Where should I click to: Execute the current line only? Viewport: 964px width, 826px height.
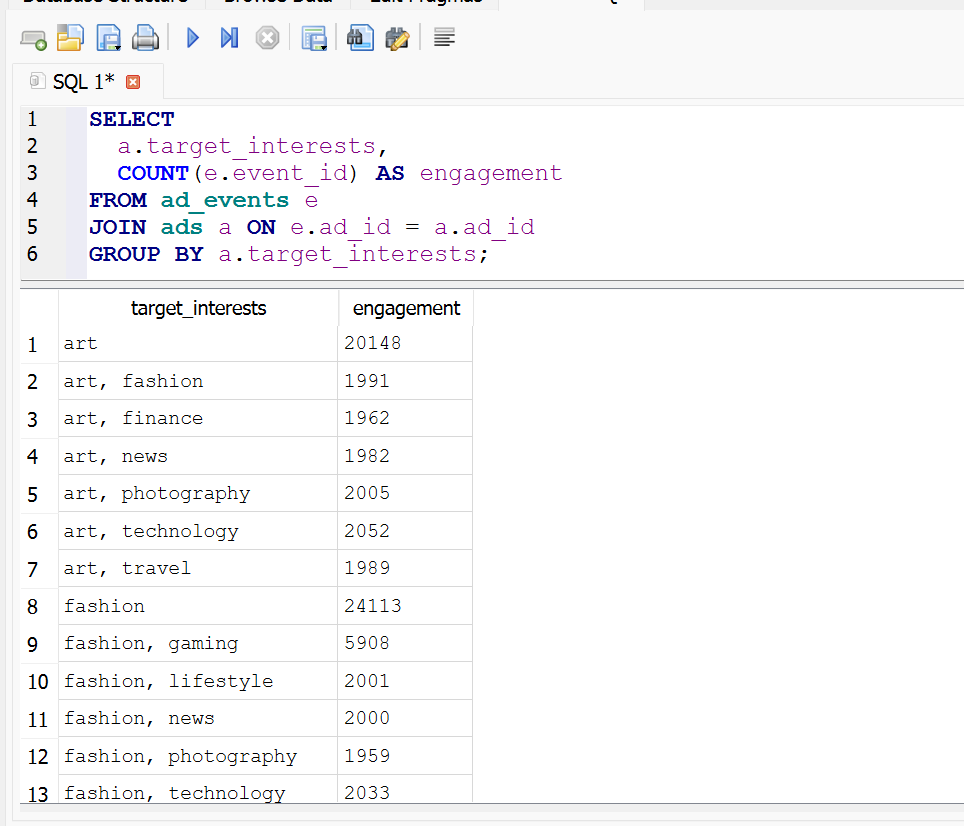229,39
